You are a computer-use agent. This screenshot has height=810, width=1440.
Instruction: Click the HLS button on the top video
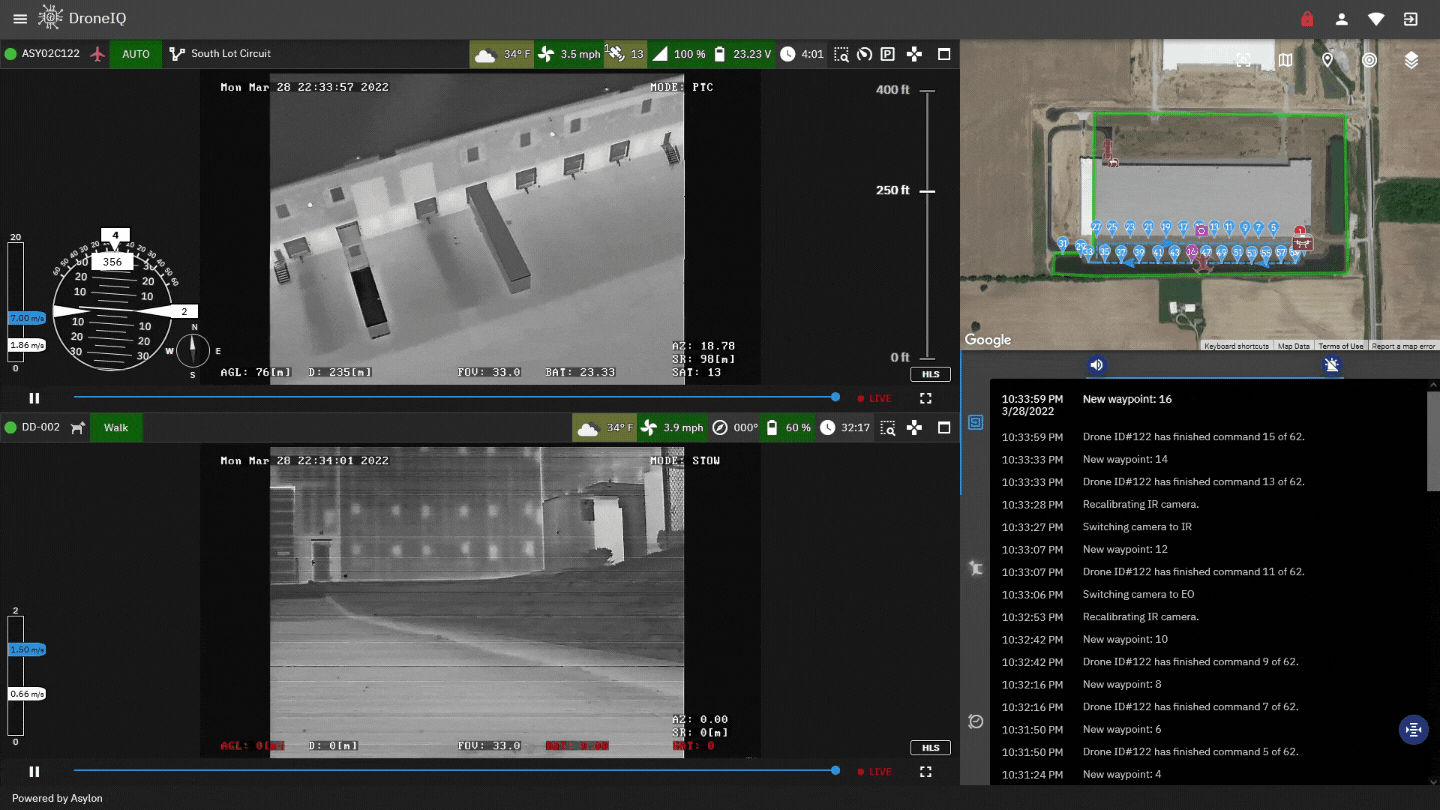(930, 375)
